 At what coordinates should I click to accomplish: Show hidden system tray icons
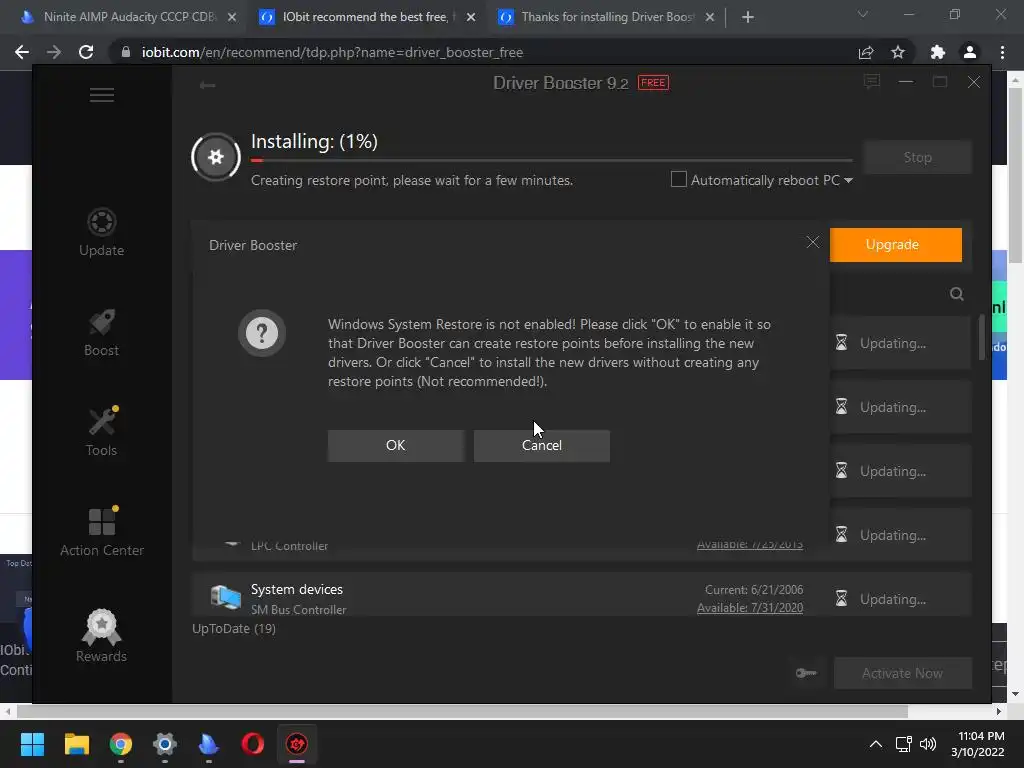pos(876,744)
